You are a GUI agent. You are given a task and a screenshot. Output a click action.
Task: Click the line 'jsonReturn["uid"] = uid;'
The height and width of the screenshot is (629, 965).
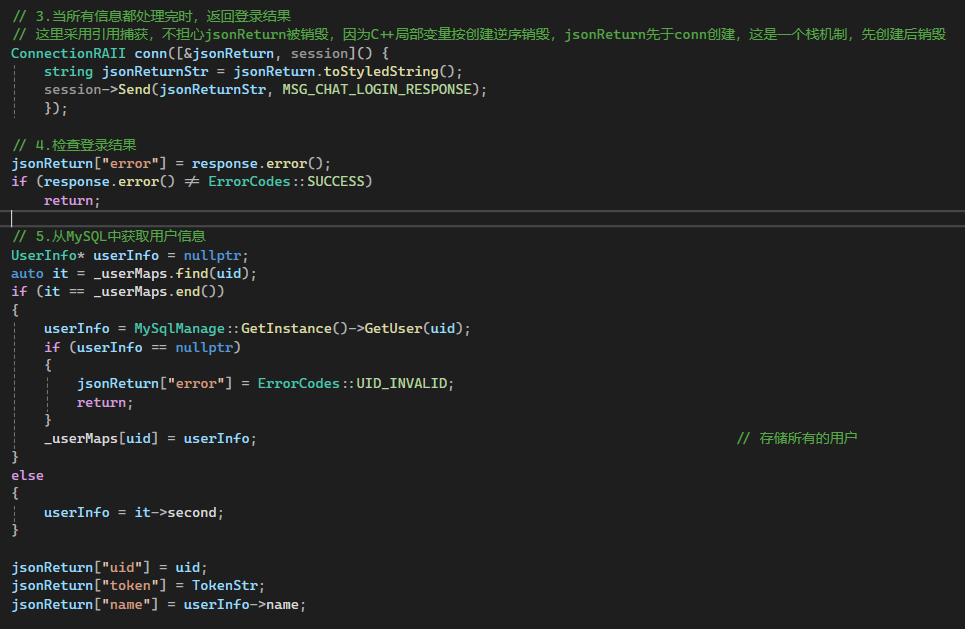pos(109,567)
